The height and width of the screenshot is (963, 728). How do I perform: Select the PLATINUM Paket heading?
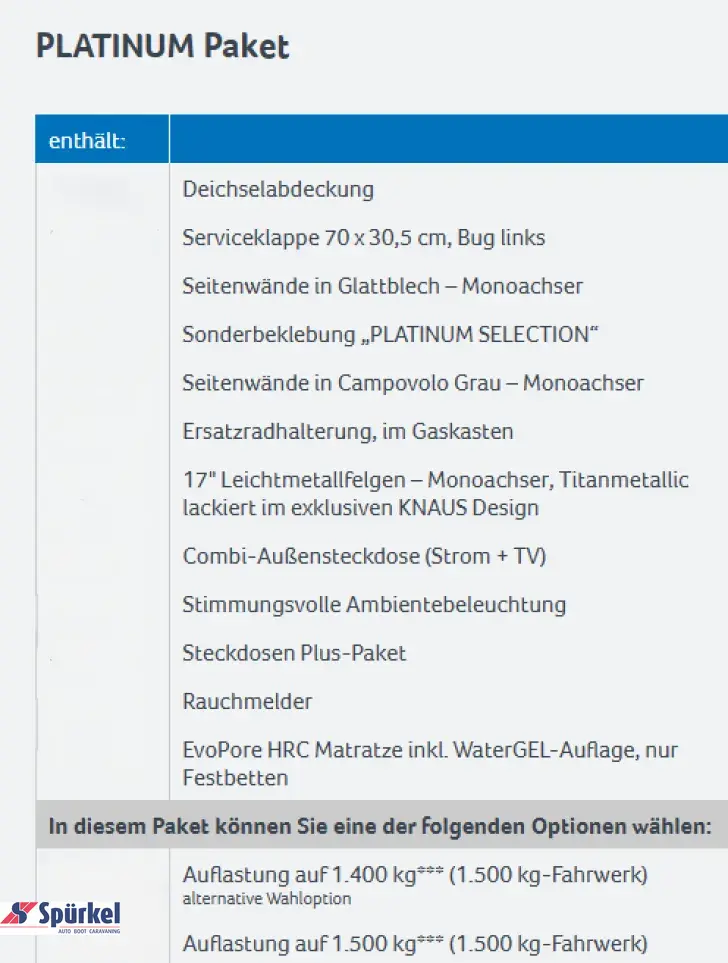pyautogui.click(x=163, y=47)
